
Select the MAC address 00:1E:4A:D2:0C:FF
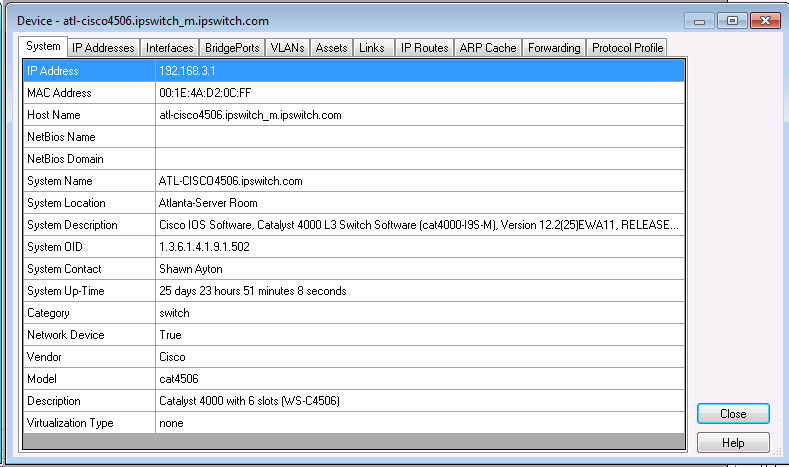click(420, 93)
